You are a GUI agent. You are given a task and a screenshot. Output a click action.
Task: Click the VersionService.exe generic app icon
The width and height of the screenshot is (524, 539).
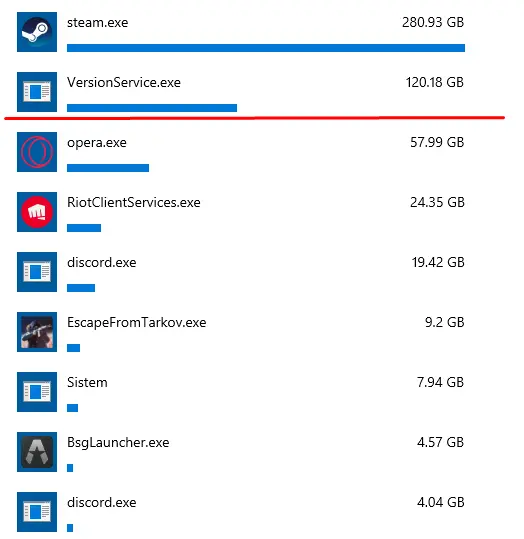tap(37, 92)
